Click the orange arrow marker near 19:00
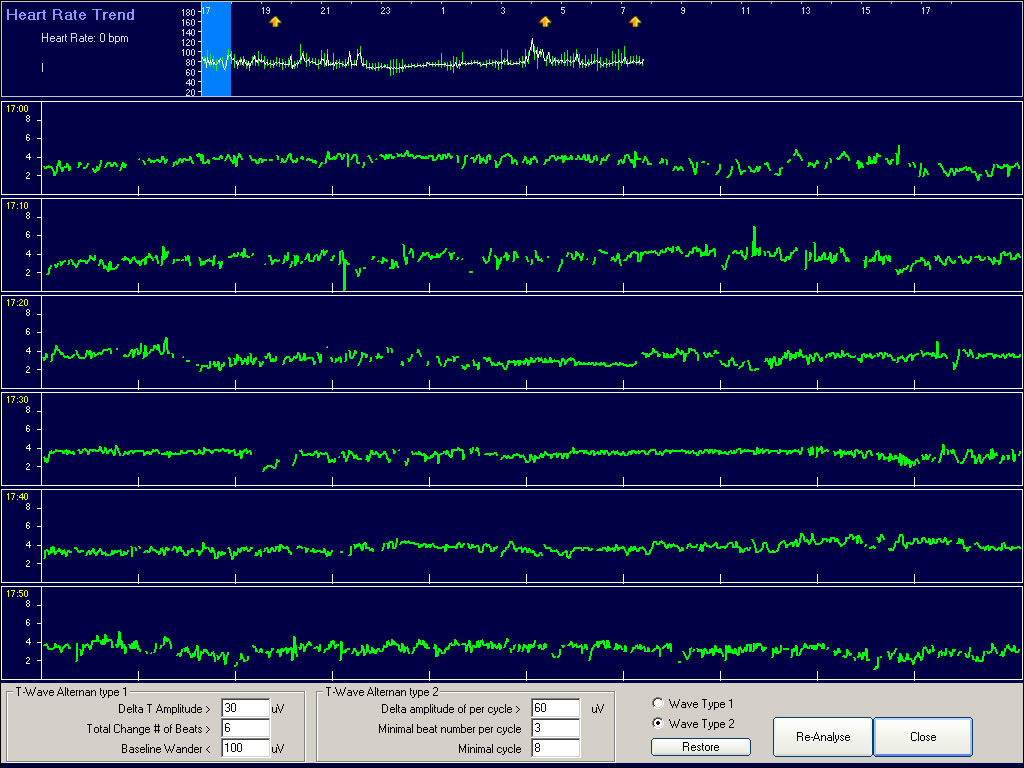 275,20
